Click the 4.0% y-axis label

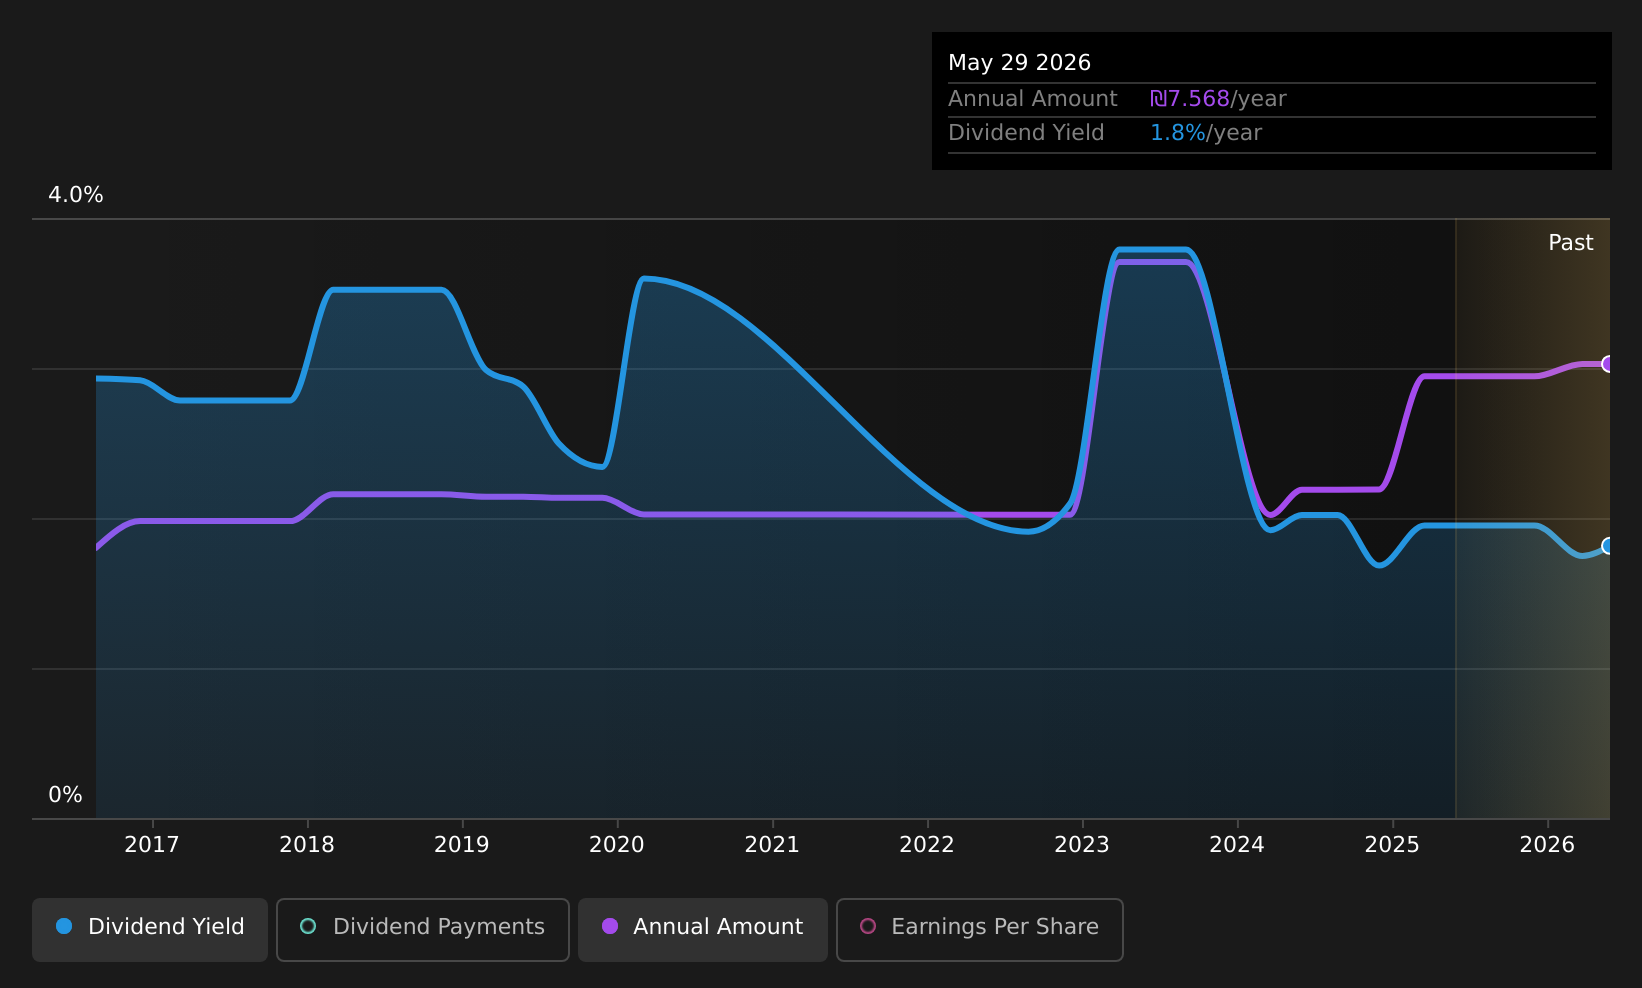[76, 195]
